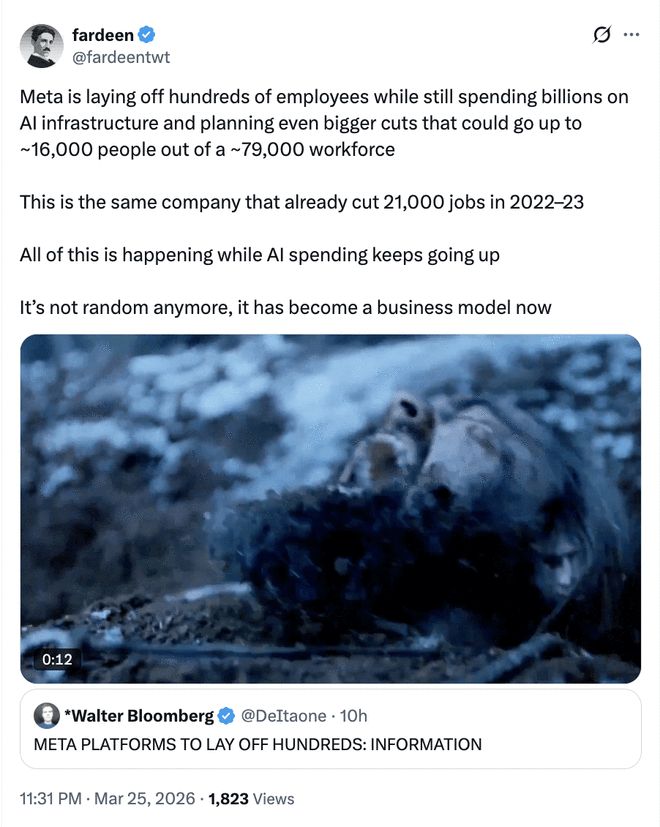Click Walter Bloomberg's verified badge
The height and width of the screenshot is (827, 660).
coord(227,715)
